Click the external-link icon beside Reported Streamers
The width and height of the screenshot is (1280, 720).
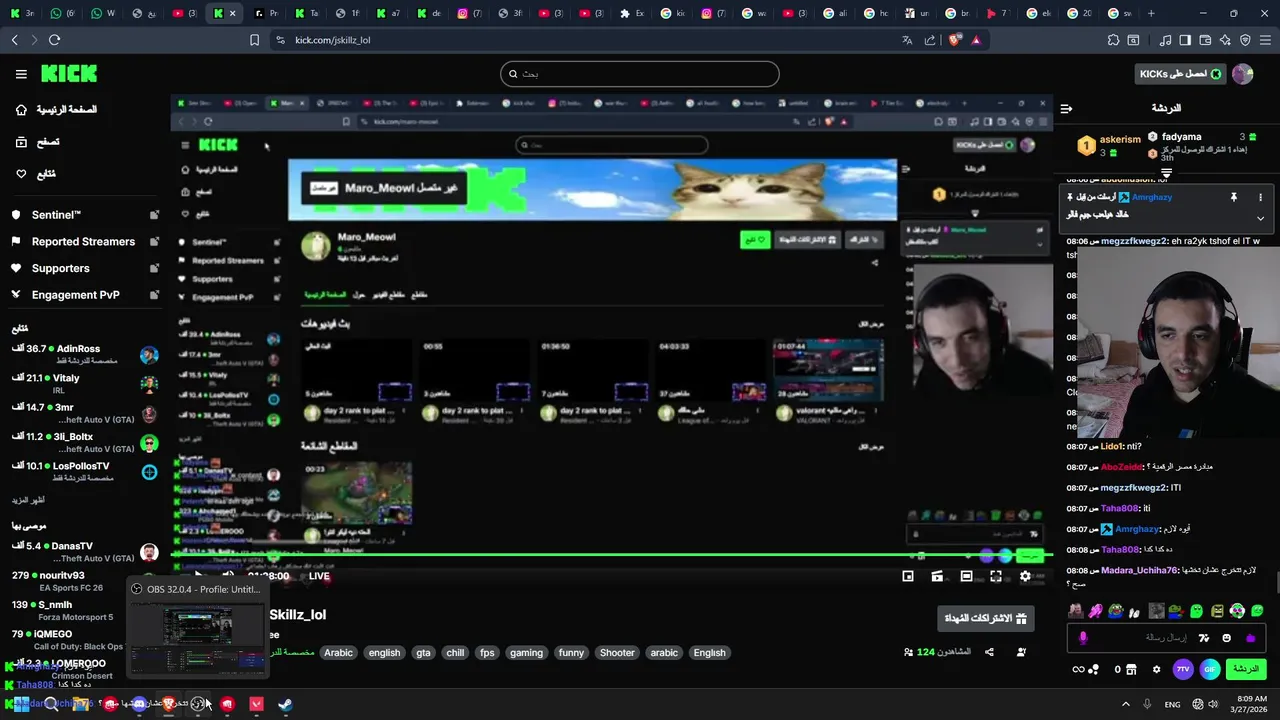pos(154,242)
